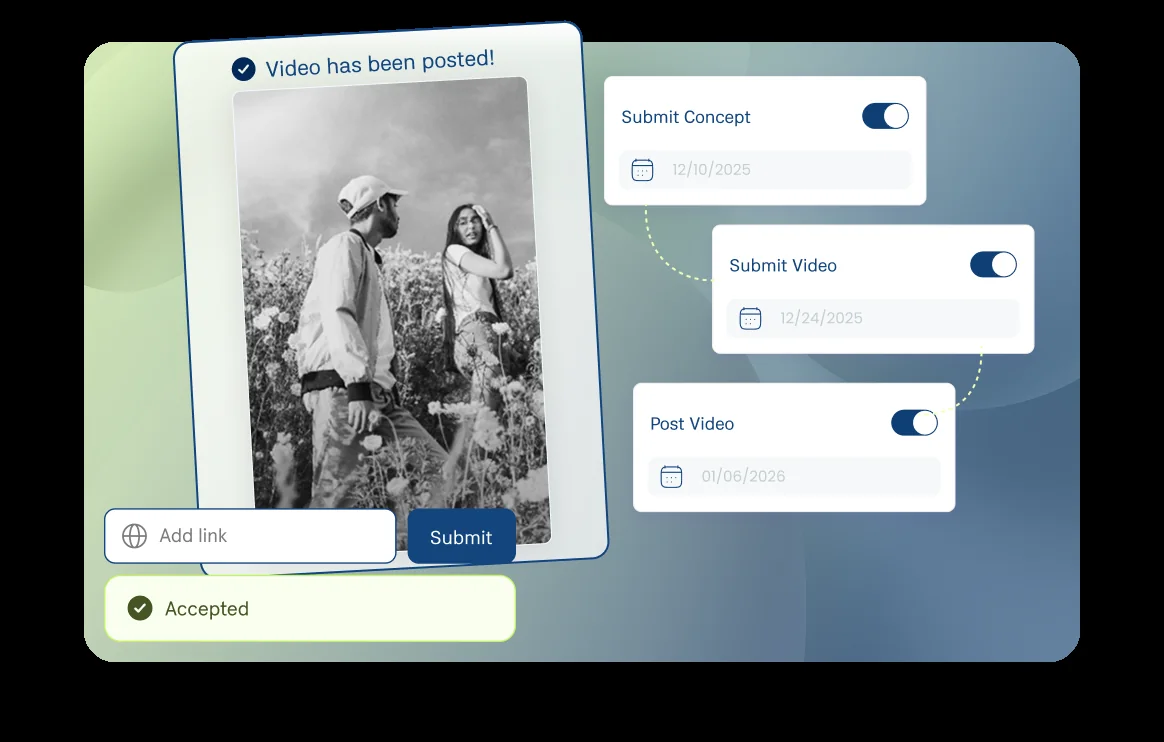This screenshot has height=742, width=1164.
Task: Open calendar icon beside 01/06/2026
Action: [x=671, y=476]
